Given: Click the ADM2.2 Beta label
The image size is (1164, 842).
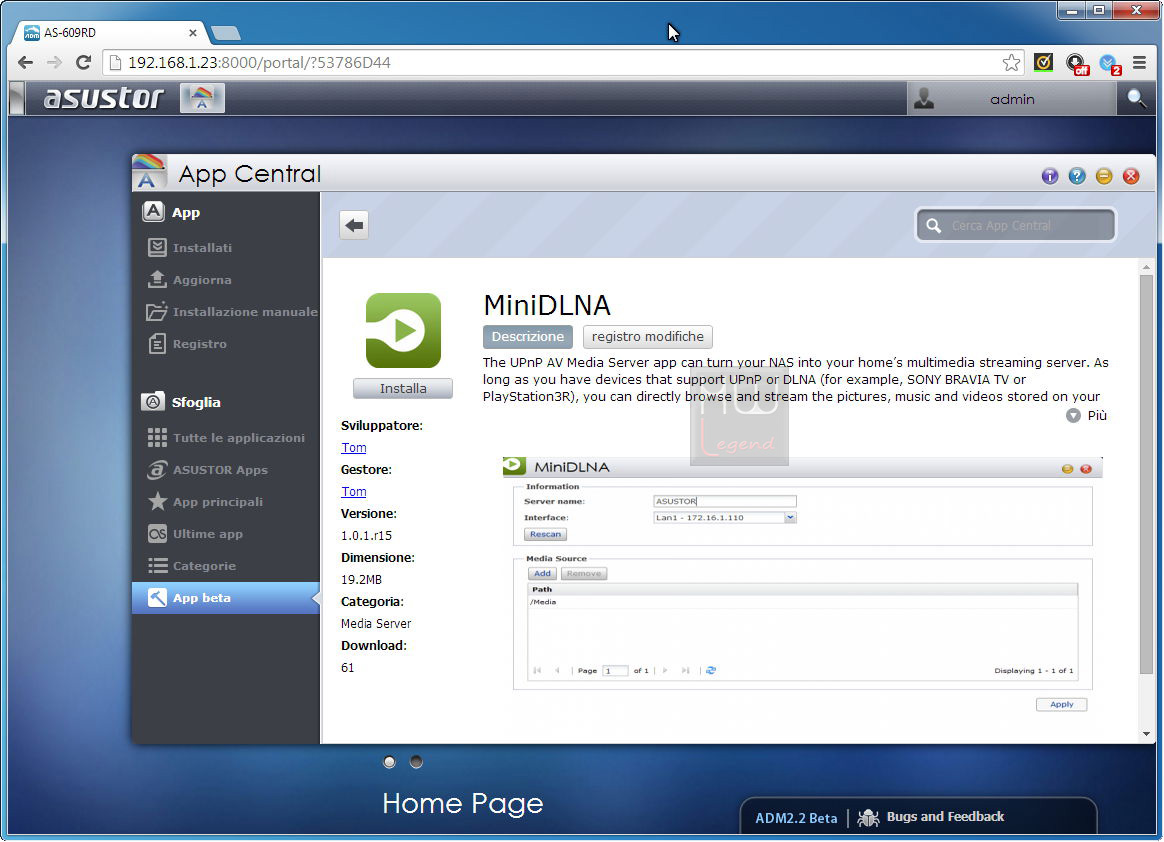Looking at the screenshot, I should tap(796, 818).
